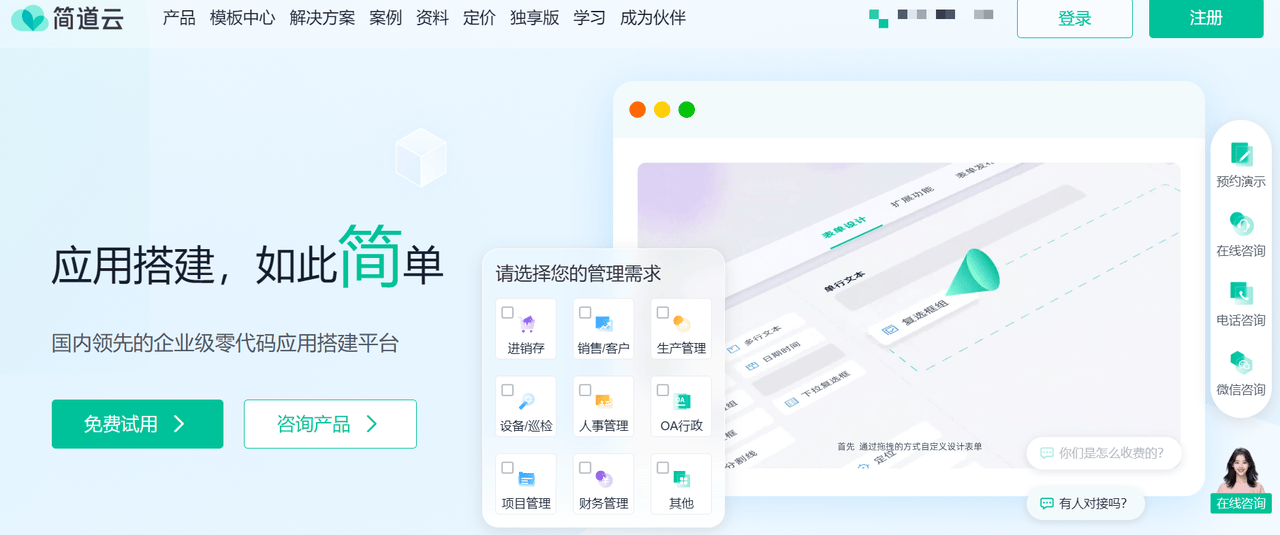Screen dimensions: 1280x535
Task: Expand the 解决方案 navigation menu
Action: [322, 18]
